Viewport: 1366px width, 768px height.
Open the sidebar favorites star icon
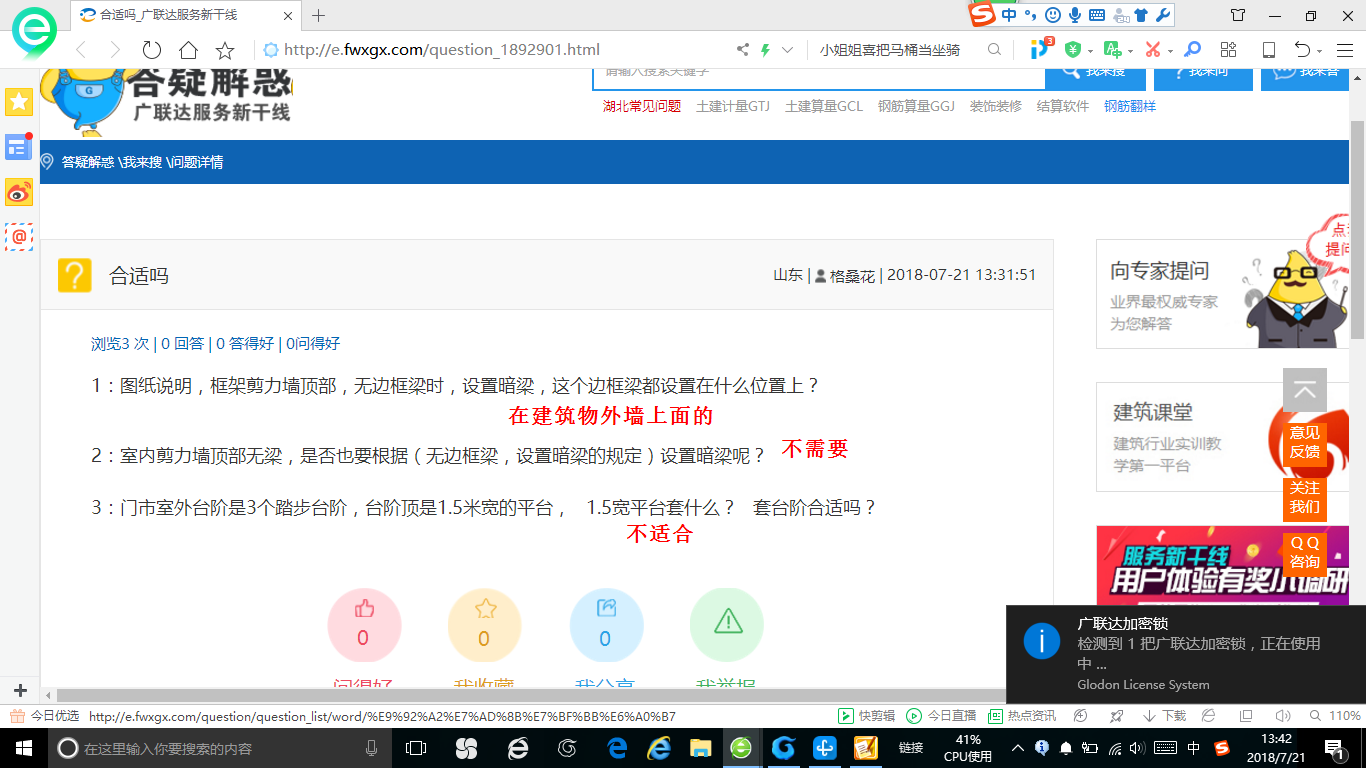(x=19, y=101)
